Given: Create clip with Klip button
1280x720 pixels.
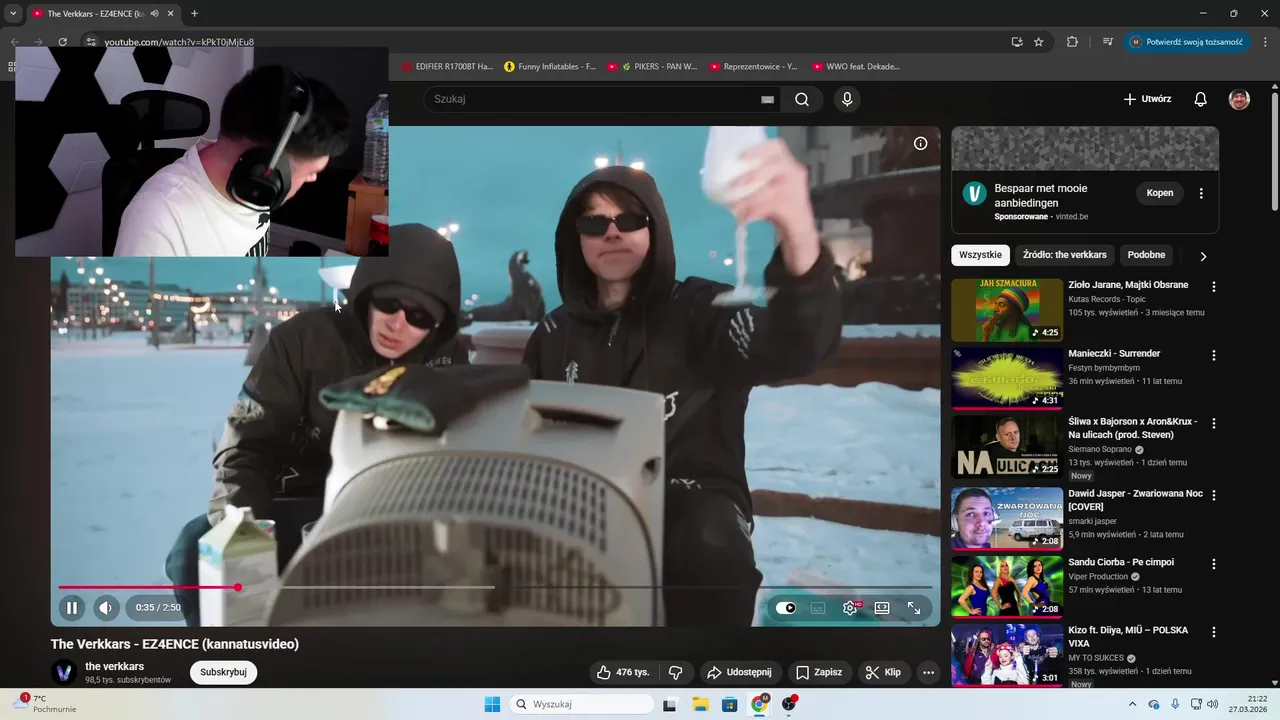Looking at the screenshot, I should [883, 672].
